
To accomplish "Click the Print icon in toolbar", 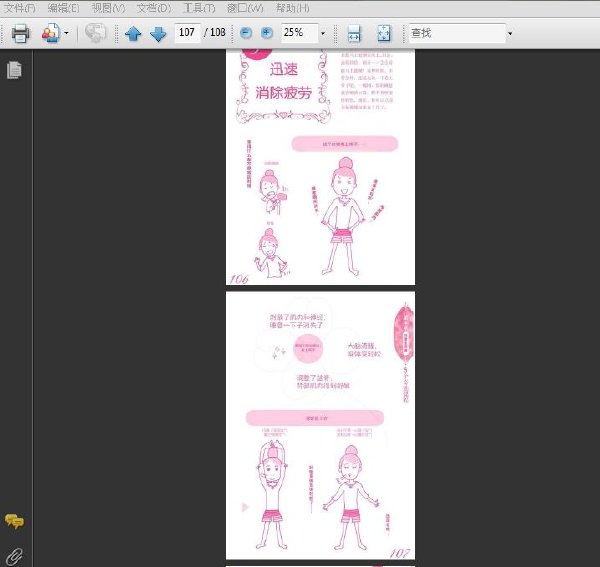I will tap(20, 33).
